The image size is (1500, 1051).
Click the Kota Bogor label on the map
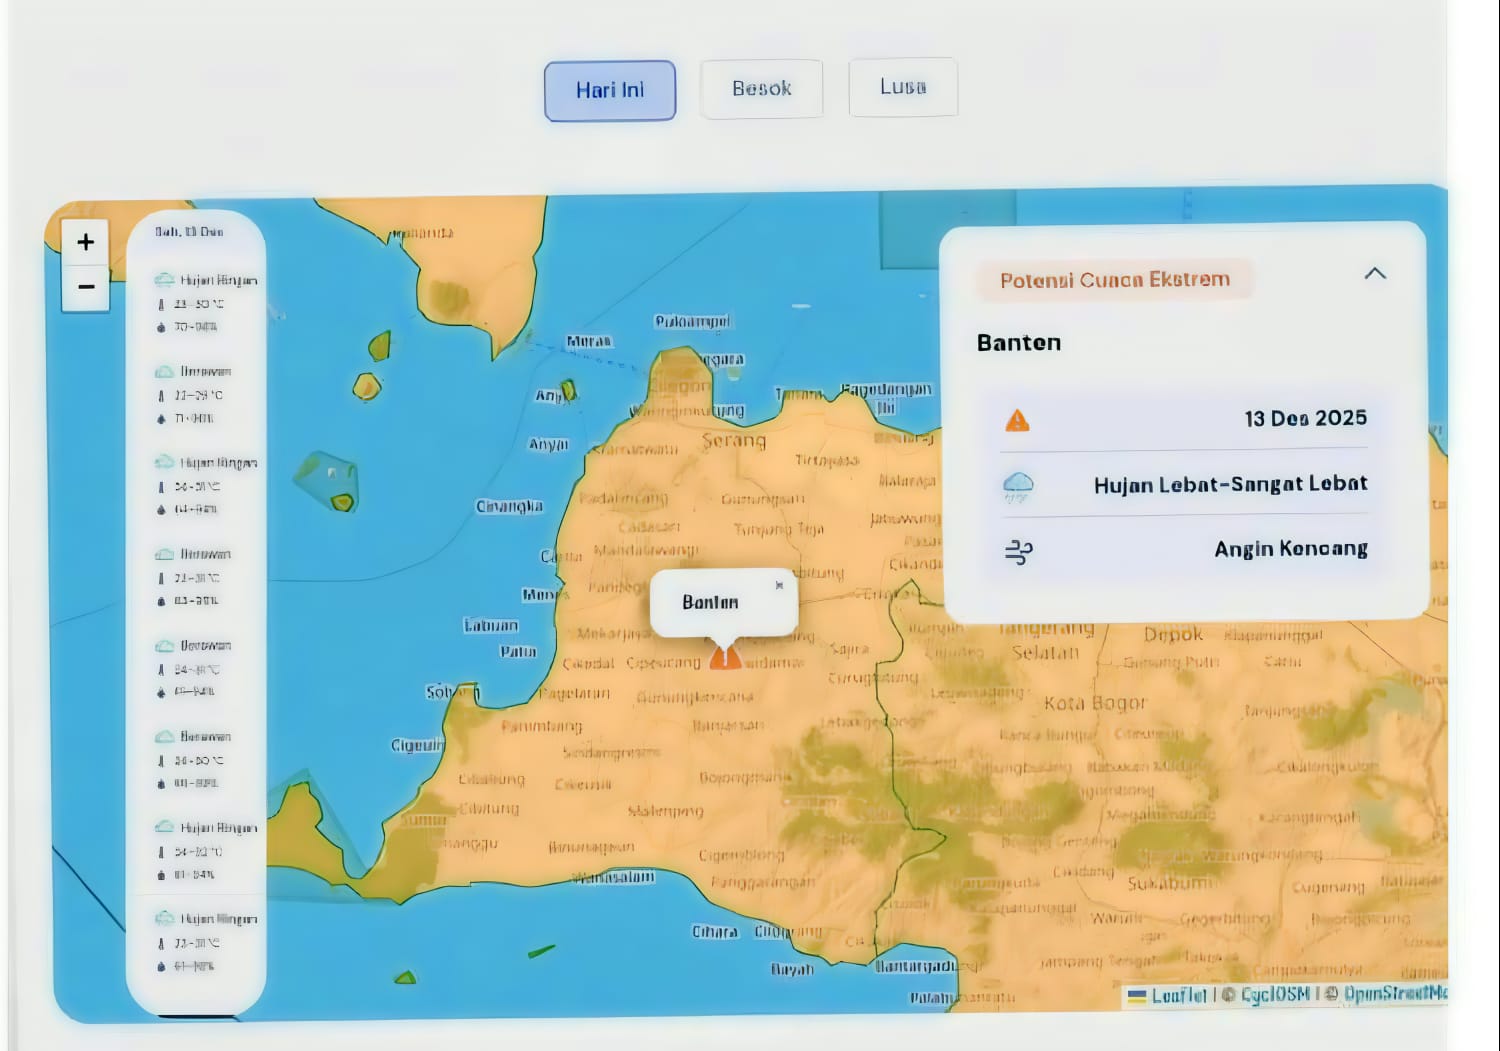[x=1095, y=703]
